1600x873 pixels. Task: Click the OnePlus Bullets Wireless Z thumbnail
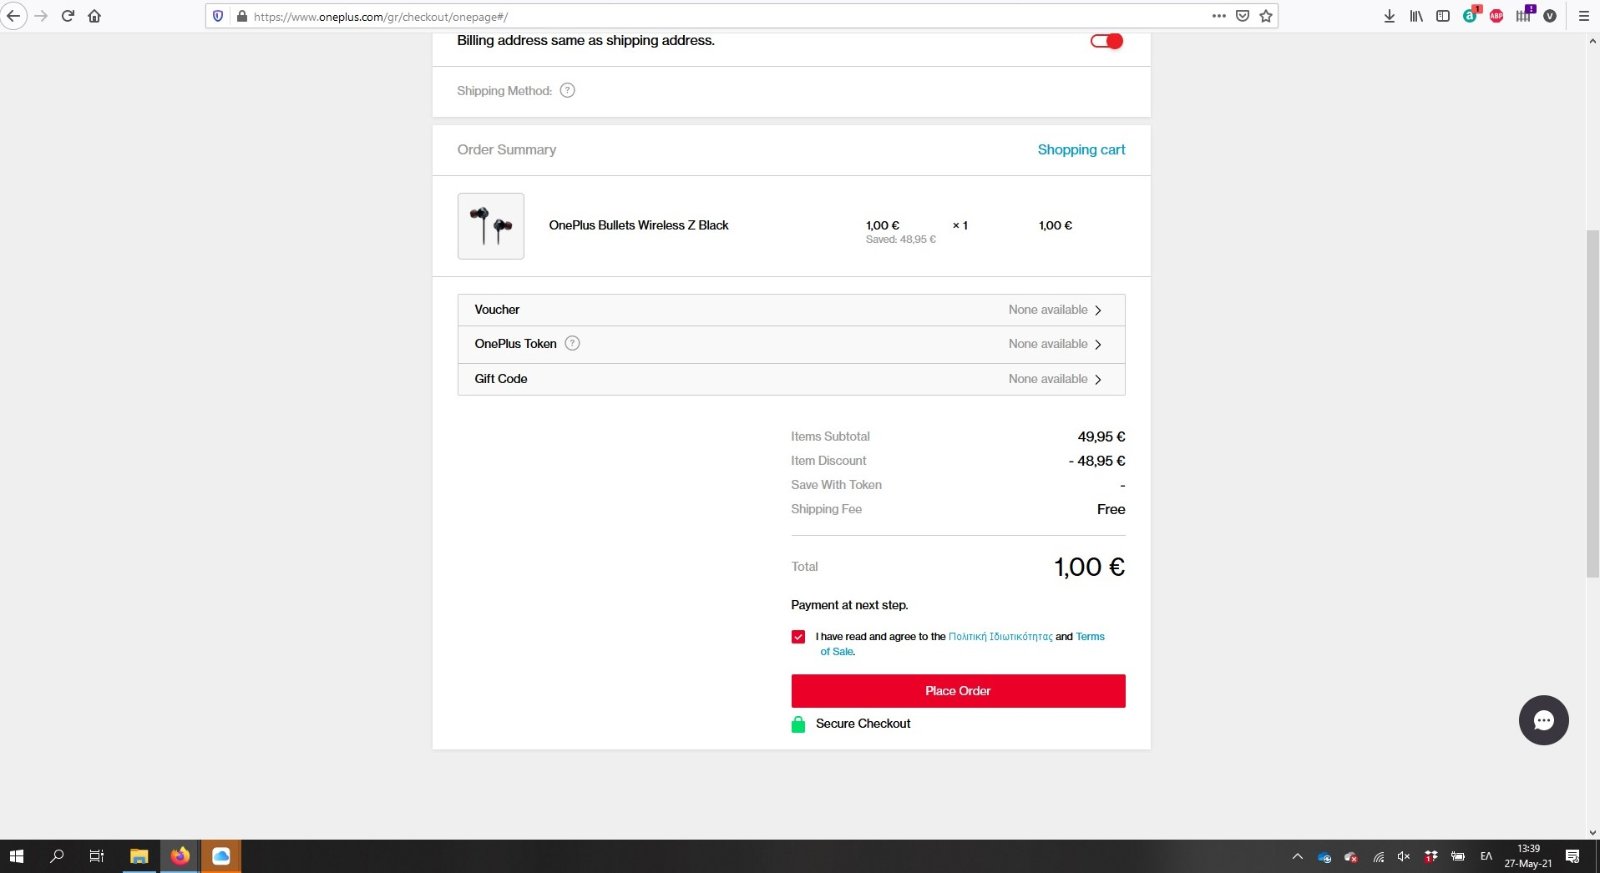491,226
